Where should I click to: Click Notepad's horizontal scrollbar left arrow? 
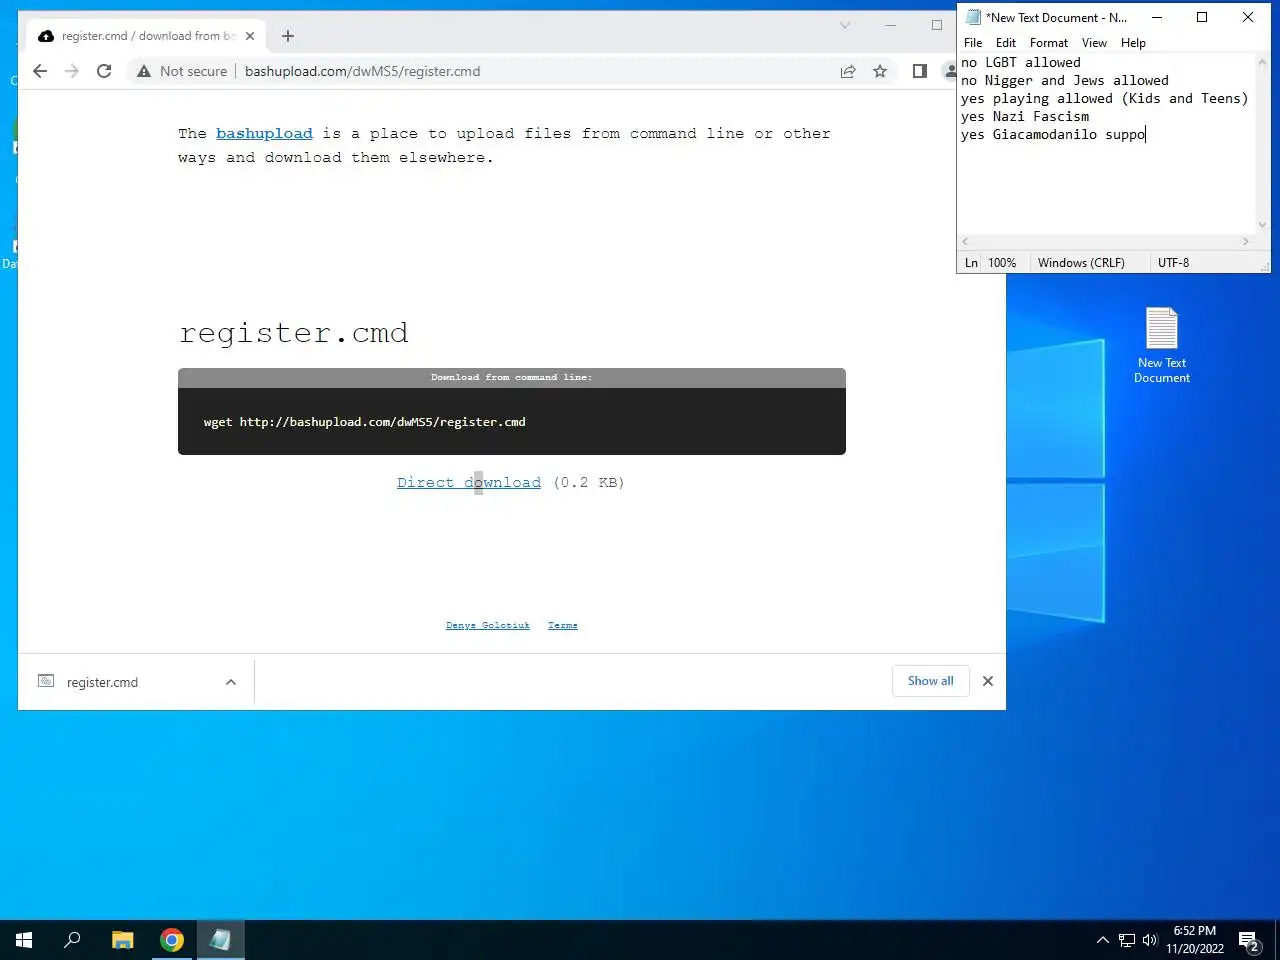pos(965,241)
